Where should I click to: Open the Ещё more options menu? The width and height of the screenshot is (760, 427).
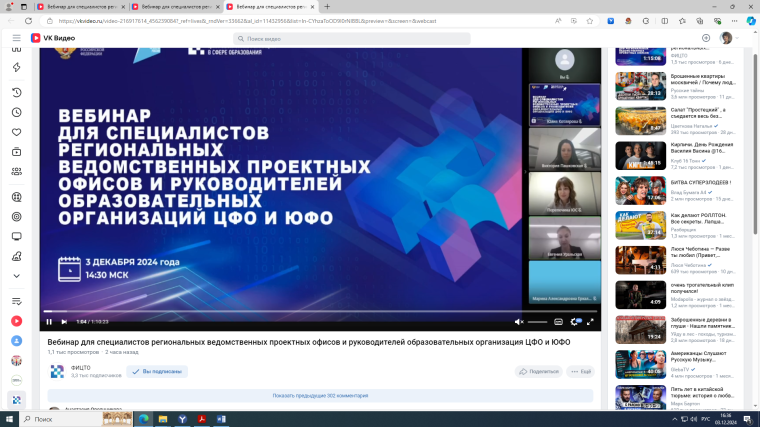580,372
